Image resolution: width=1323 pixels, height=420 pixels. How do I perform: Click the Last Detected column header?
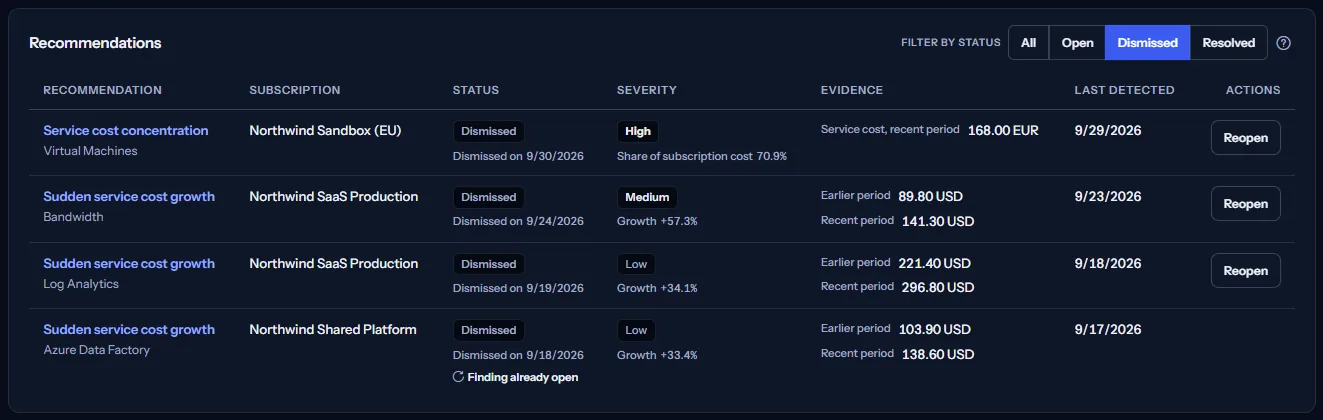[1124, 90]
